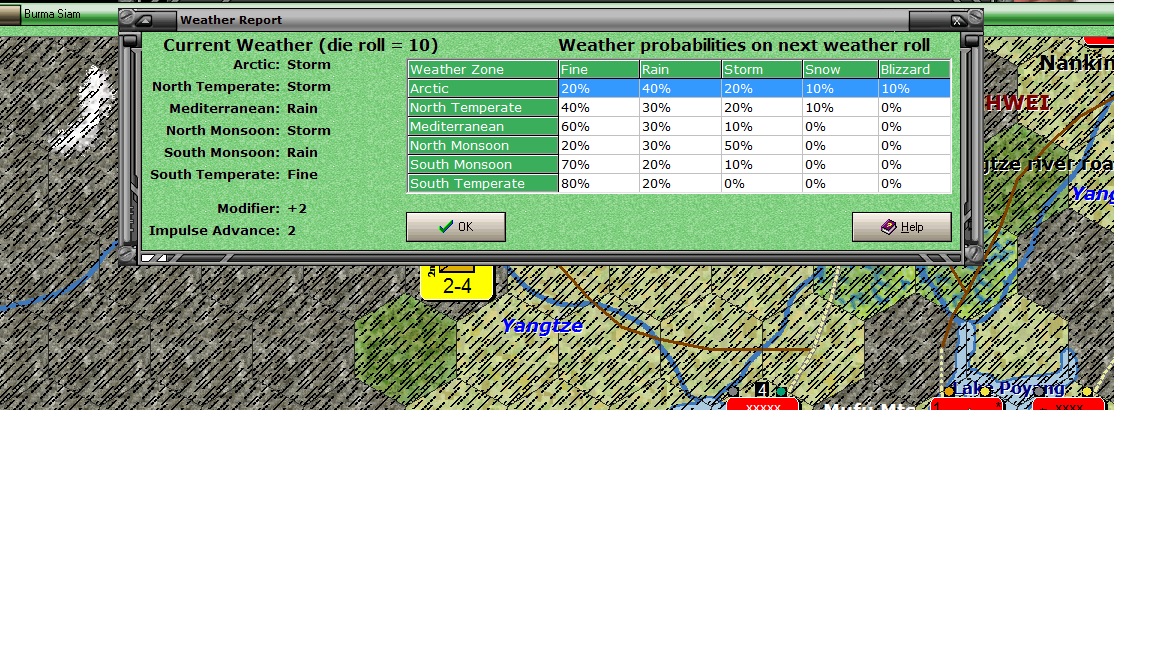The width and height of the screenshot is (1152, 648).
Task: Click the Storm column header
Action: pyautogui.click(x=762, y=69)
